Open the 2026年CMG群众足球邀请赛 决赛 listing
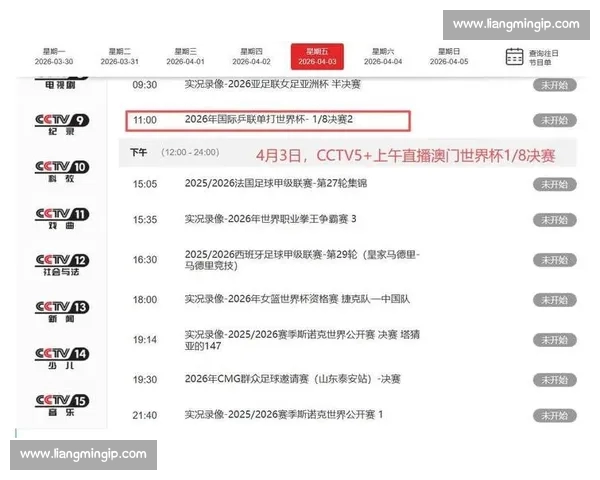Viewport: 600px width, 480px height. tap(292, 379)
